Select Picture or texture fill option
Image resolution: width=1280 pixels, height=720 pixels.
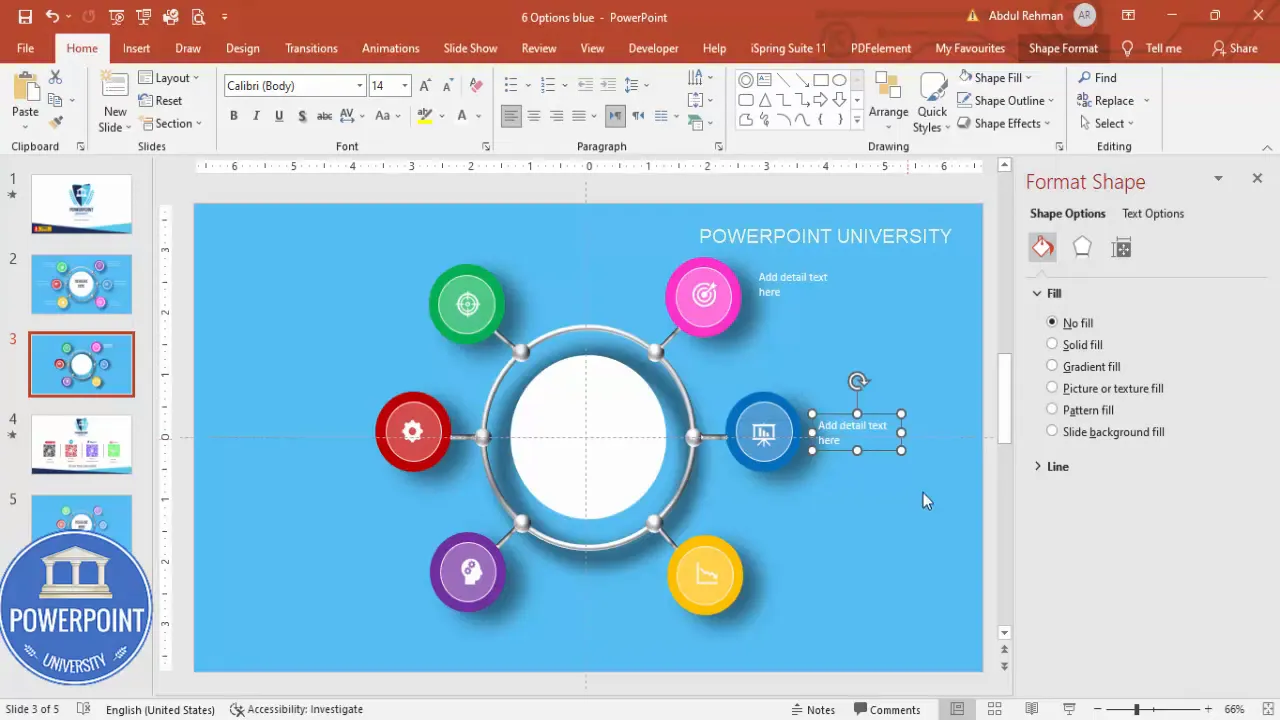1052,387
